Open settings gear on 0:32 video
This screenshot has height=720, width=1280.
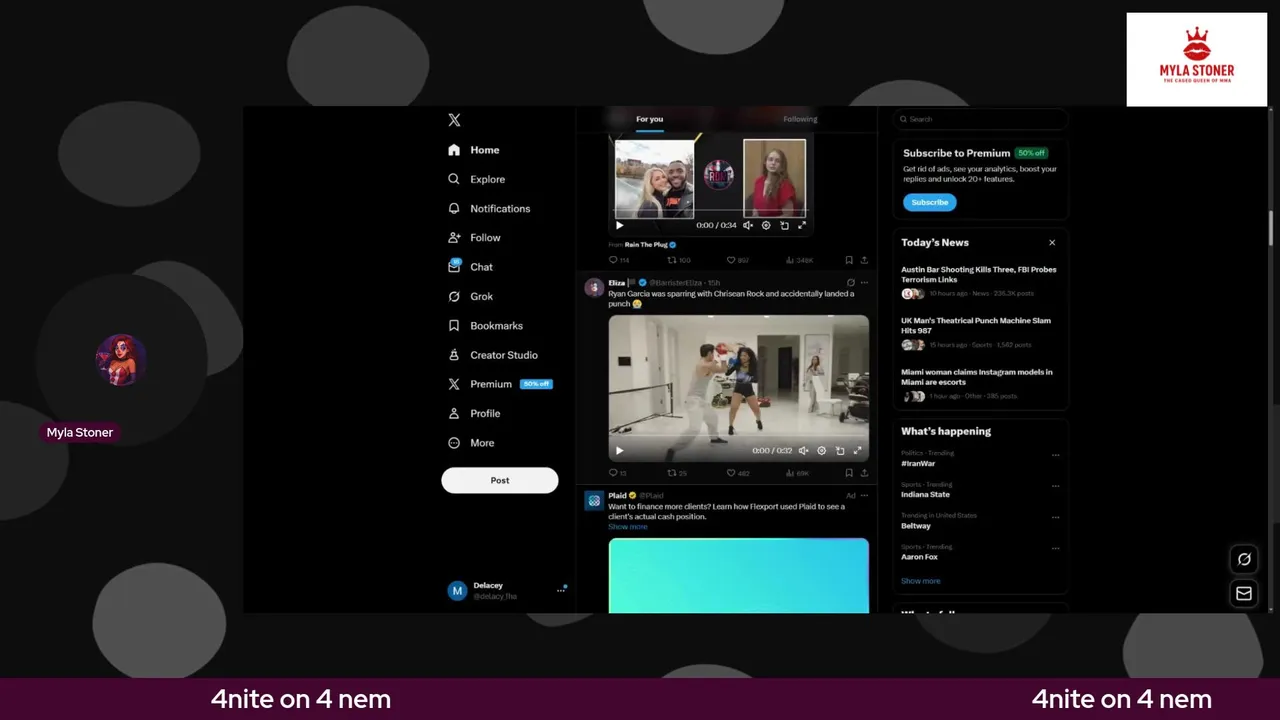(822, 450)
